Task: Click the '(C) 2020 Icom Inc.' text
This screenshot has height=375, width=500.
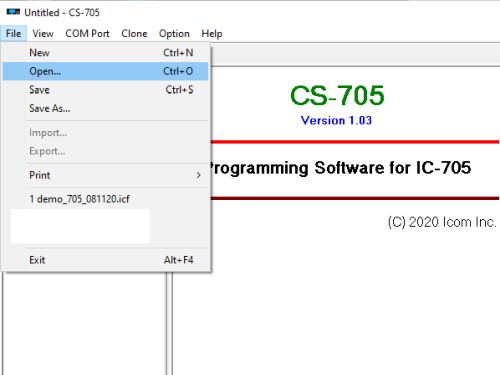Action: pos(442,222)
